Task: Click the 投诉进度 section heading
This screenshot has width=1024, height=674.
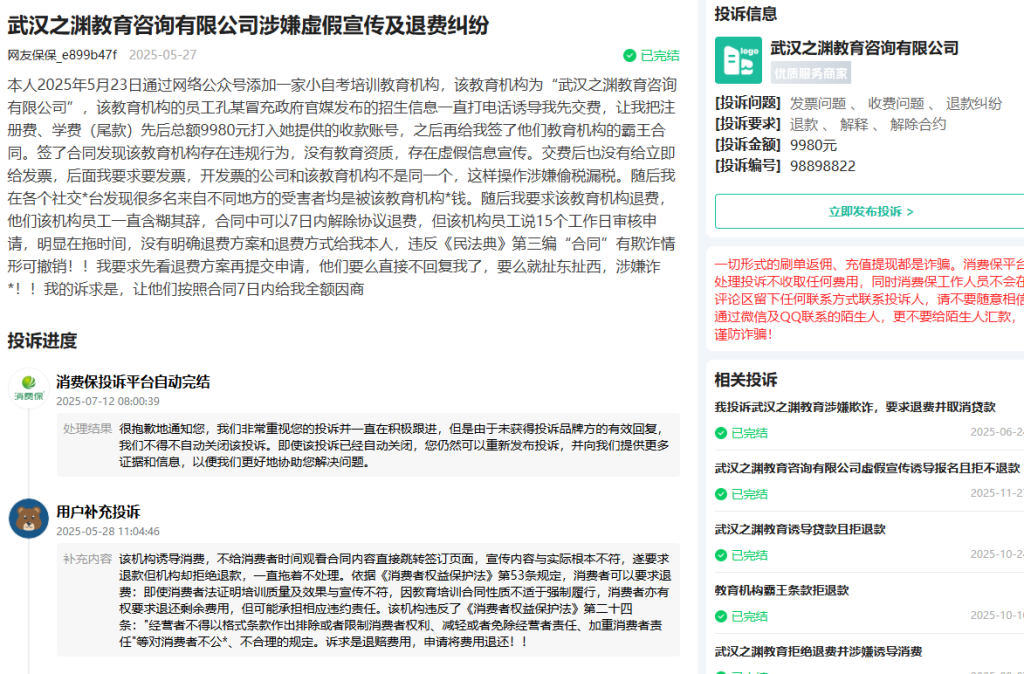Action: coord(42,340)
